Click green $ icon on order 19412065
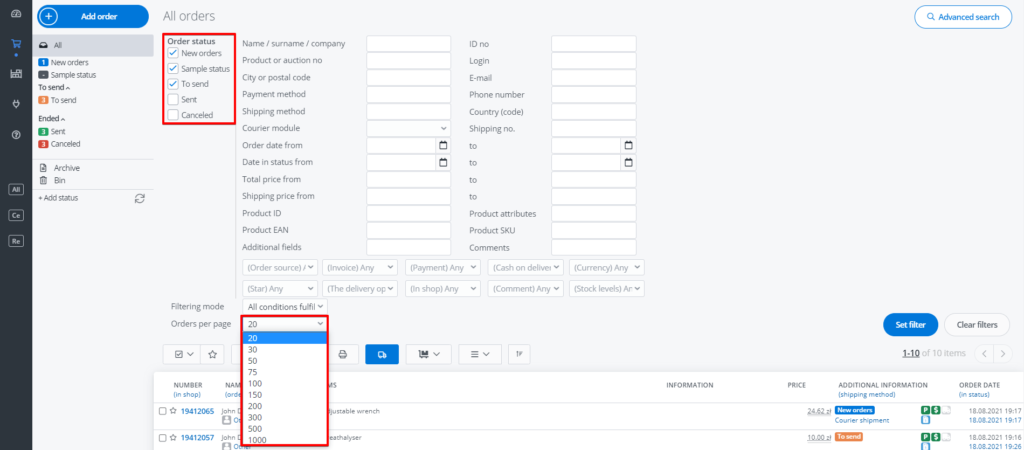The image size is (1024, 450). pyautogui.click(x=936, y=410)
